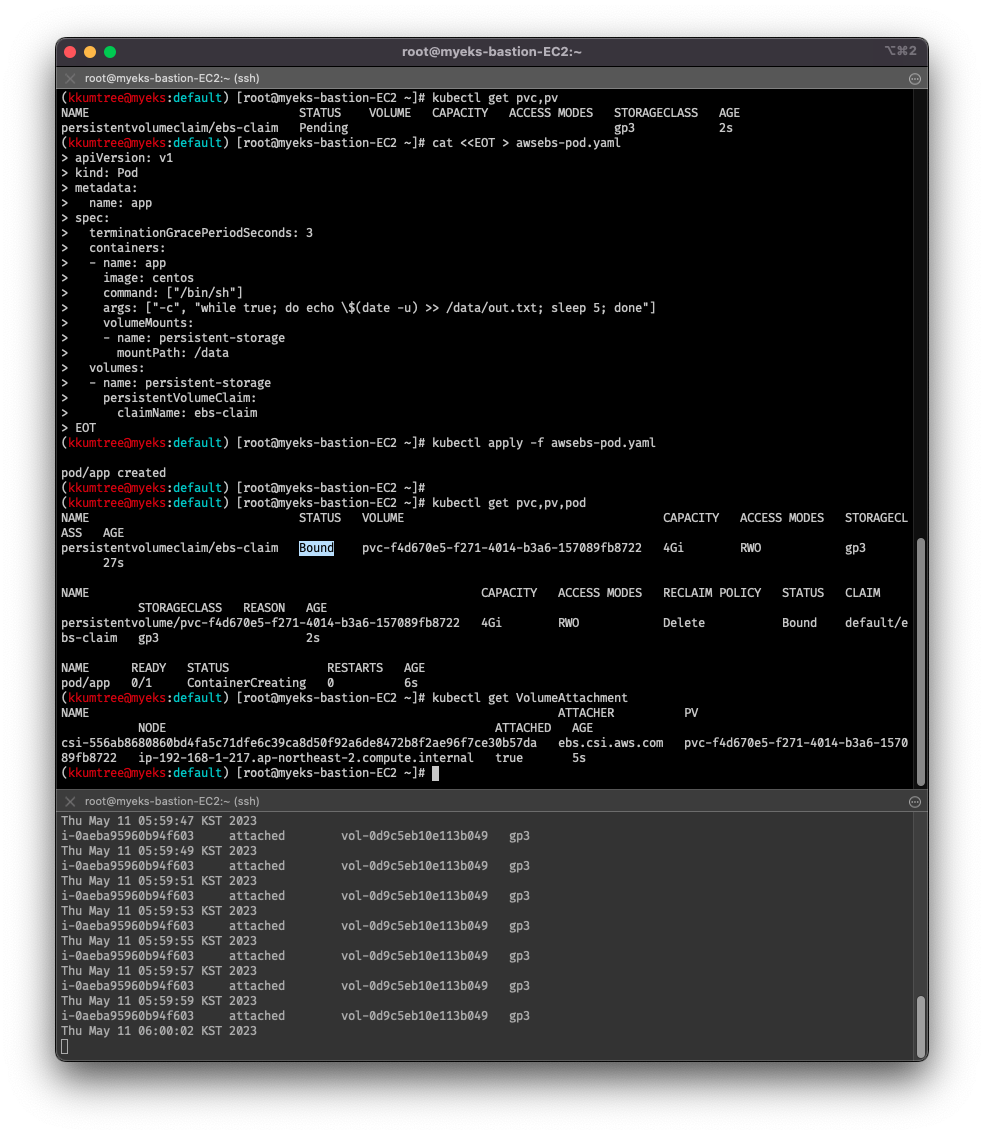Click the timestamp 'Thu May 11 05:59:47 KST 2023'
The height and width of the screenshot is (1135, 984).
point(159,821)
